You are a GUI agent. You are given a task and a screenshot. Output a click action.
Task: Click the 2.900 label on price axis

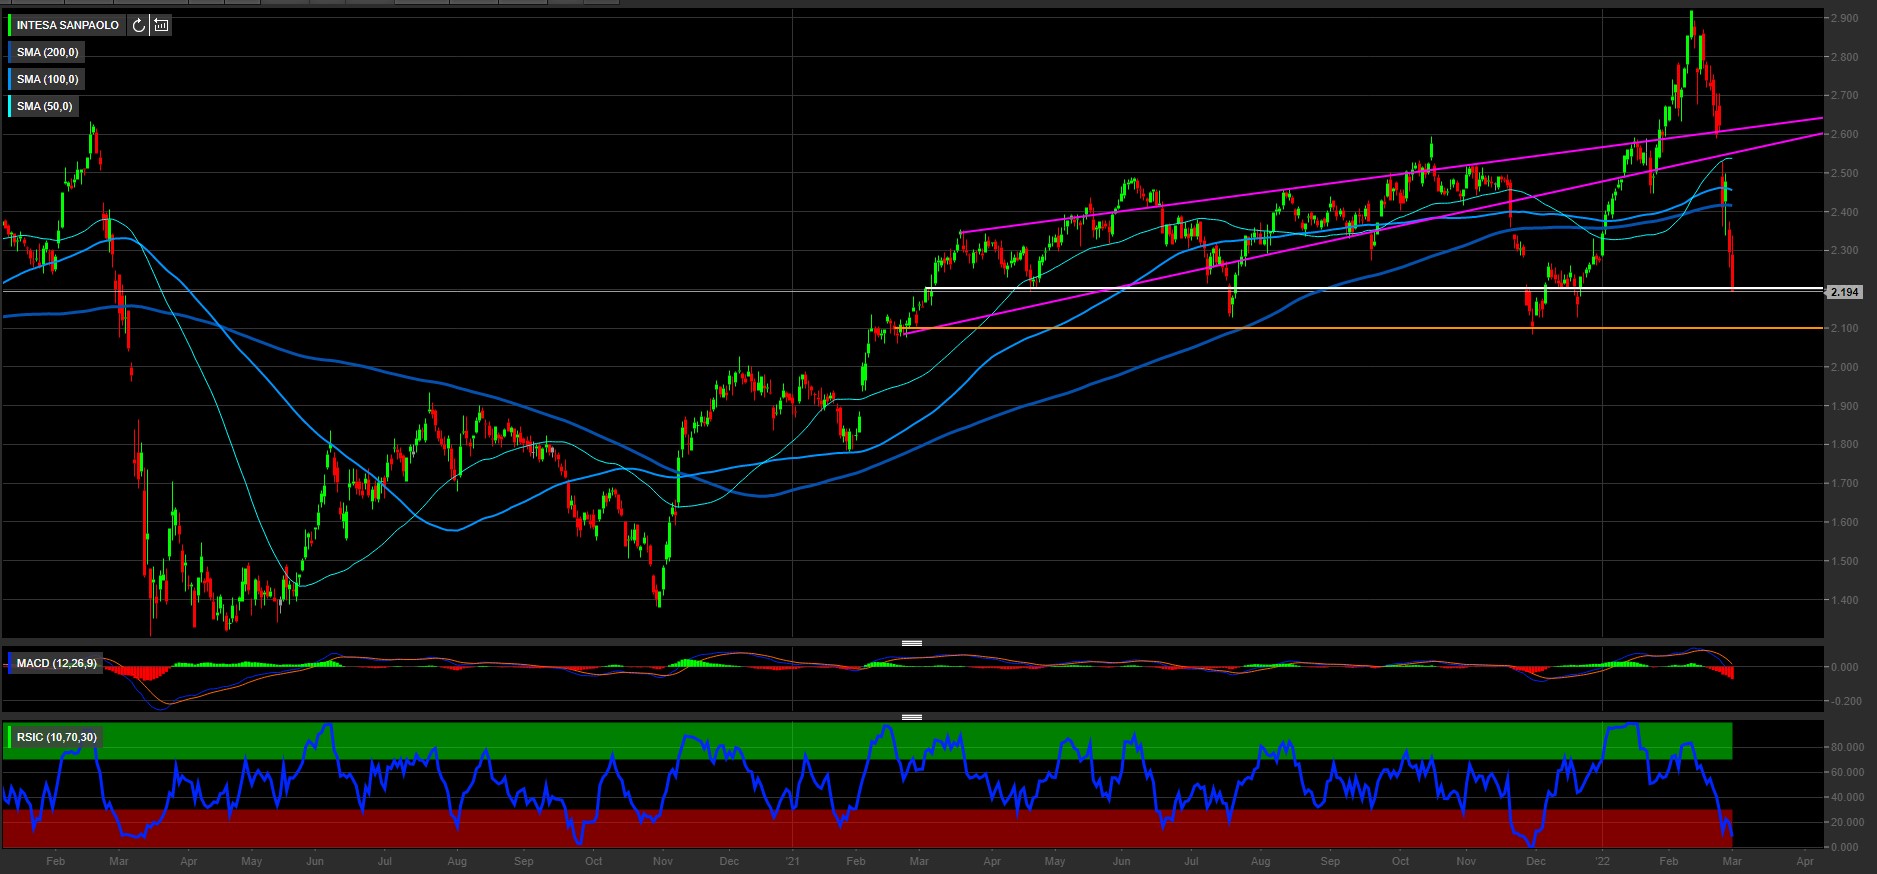[1844, 18]
